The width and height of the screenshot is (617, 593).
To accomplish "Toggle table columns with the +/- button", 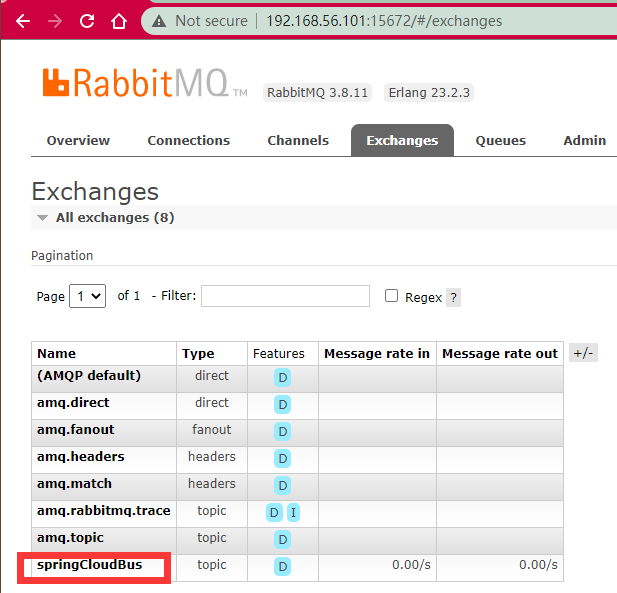I will 583,353.
